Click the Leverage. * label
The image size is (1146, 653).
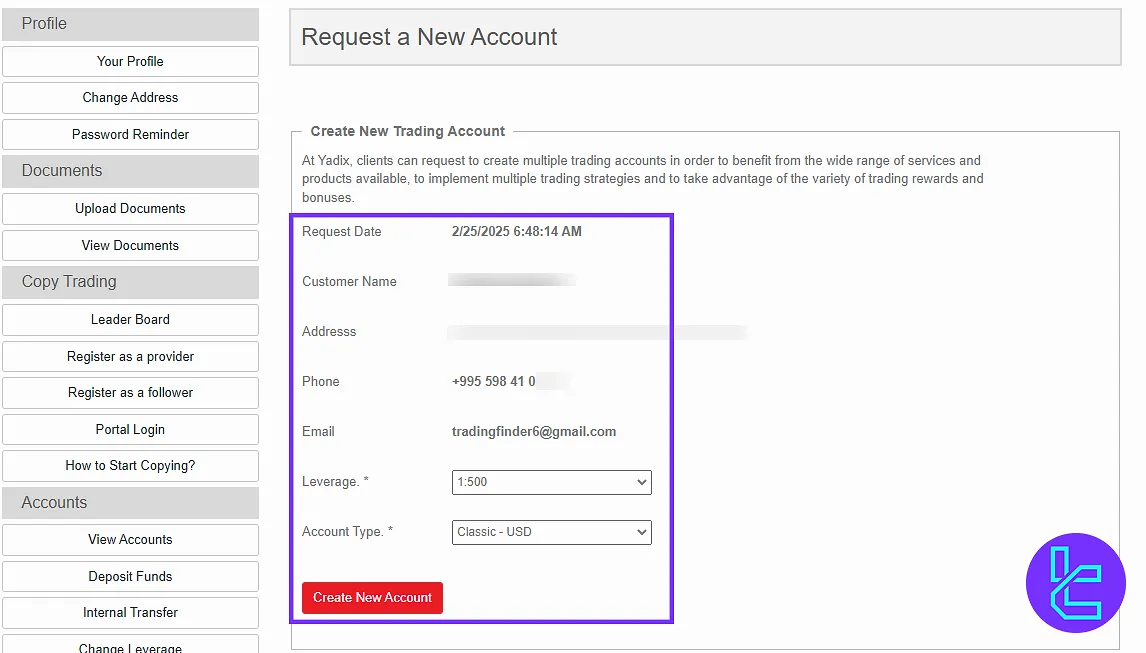pos(335,481)
